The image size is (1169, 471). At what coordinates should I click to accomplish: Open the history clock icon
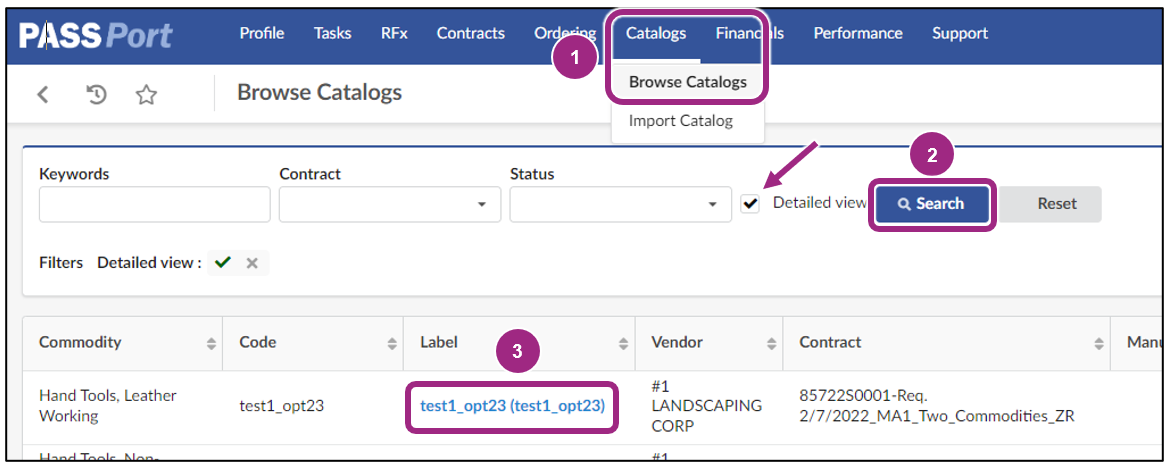[97, 95]
